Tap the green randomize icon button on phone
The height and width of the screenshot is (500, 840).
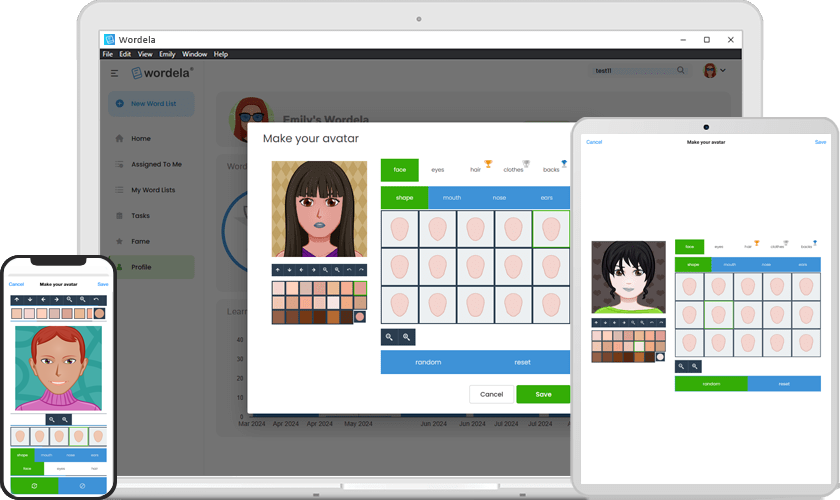tap(34, 486)
